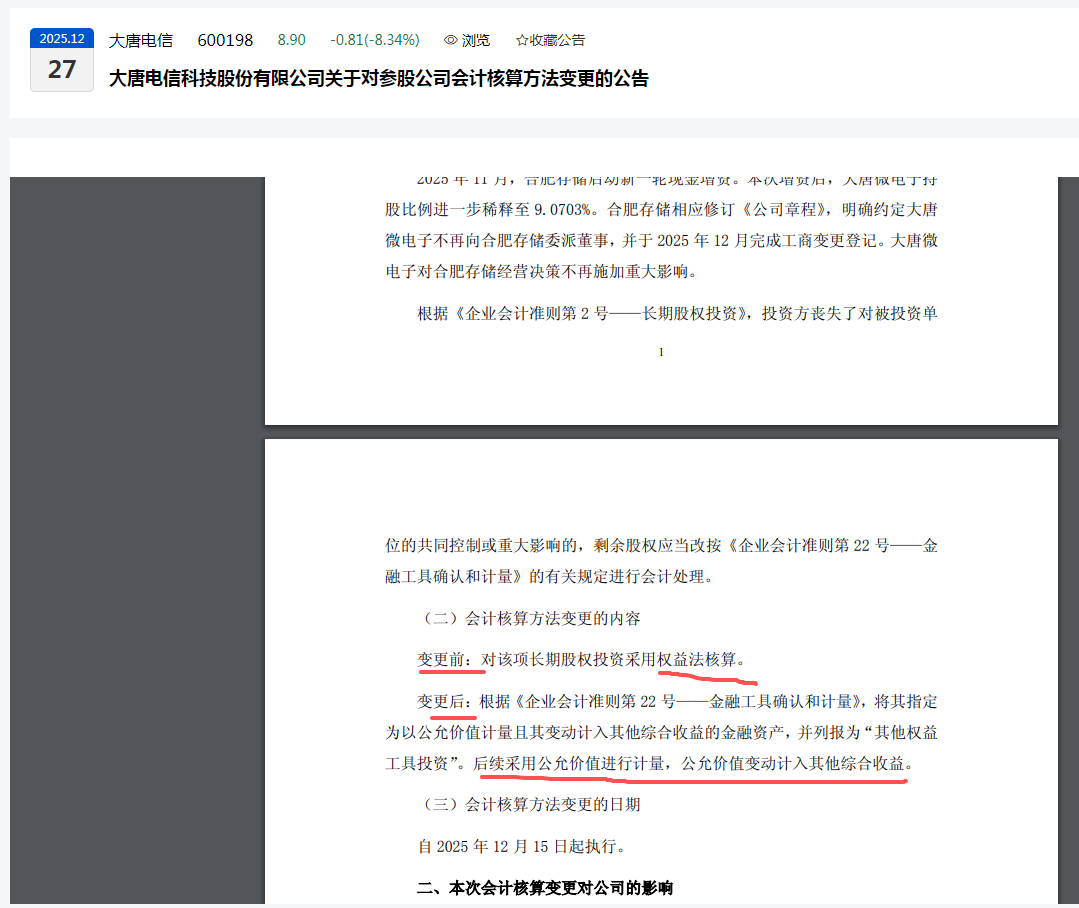Click the line 自 2025 年 12 月 15 日起执行
The height and width of the screenshot is (908, 1079).
coord(522,846)
